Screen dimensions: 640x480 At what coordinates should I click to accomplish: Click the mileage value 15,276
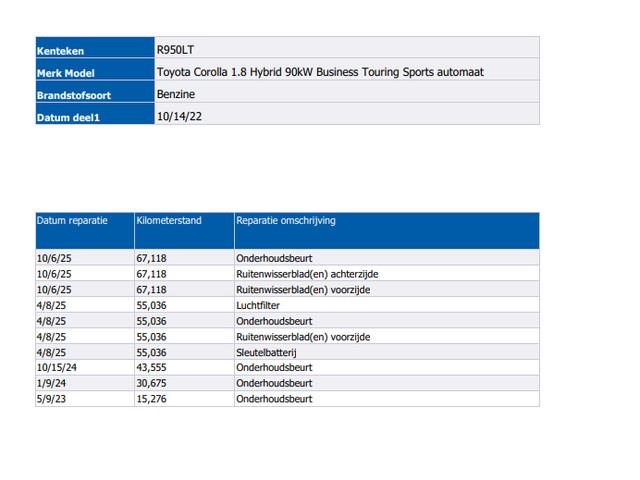coord(151,399)
